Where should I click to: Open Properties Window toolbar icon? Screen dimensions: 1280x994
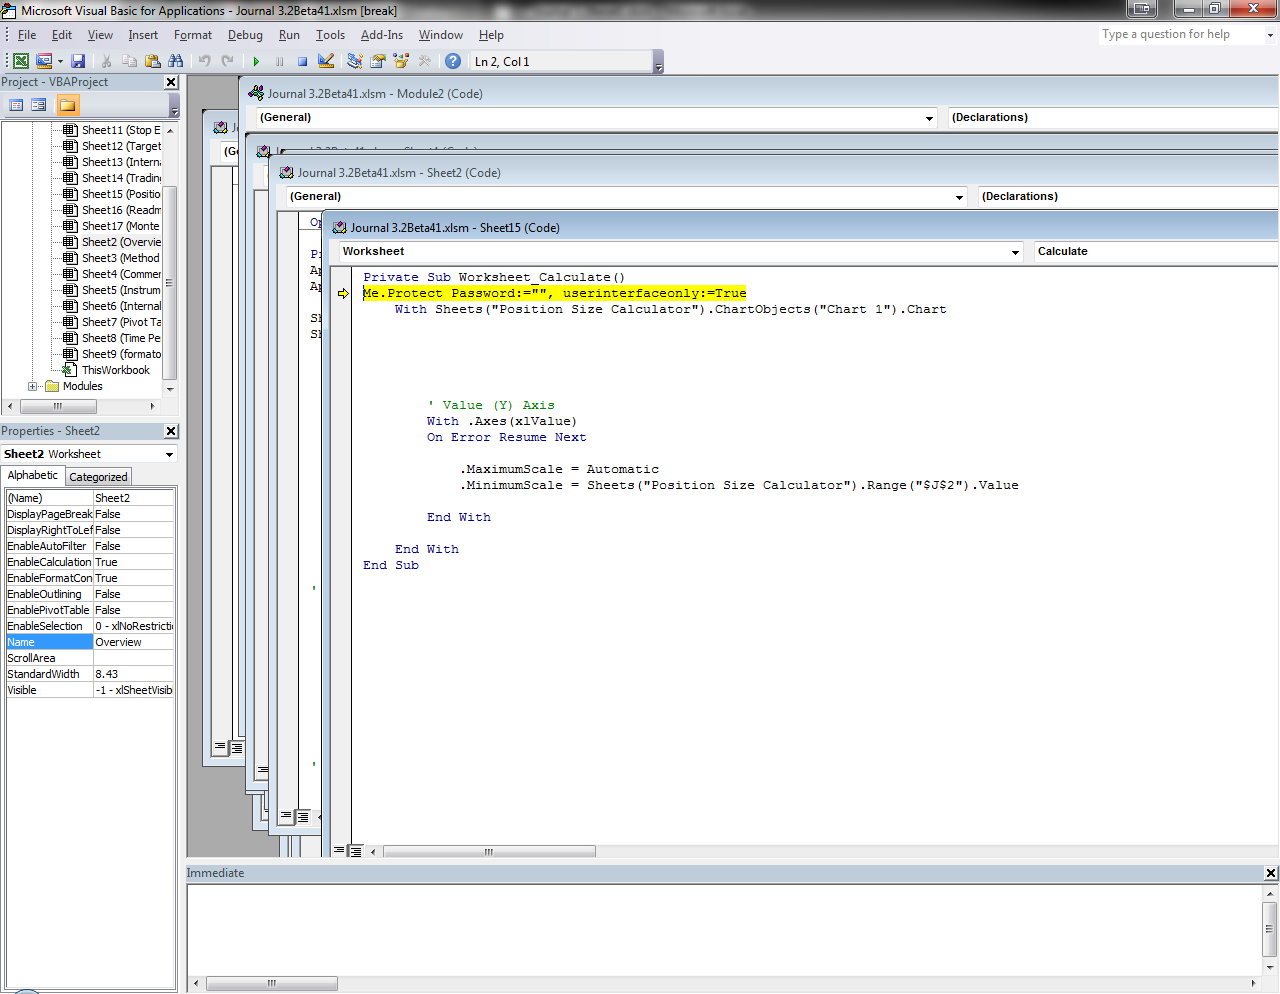[x=377, y=61]
